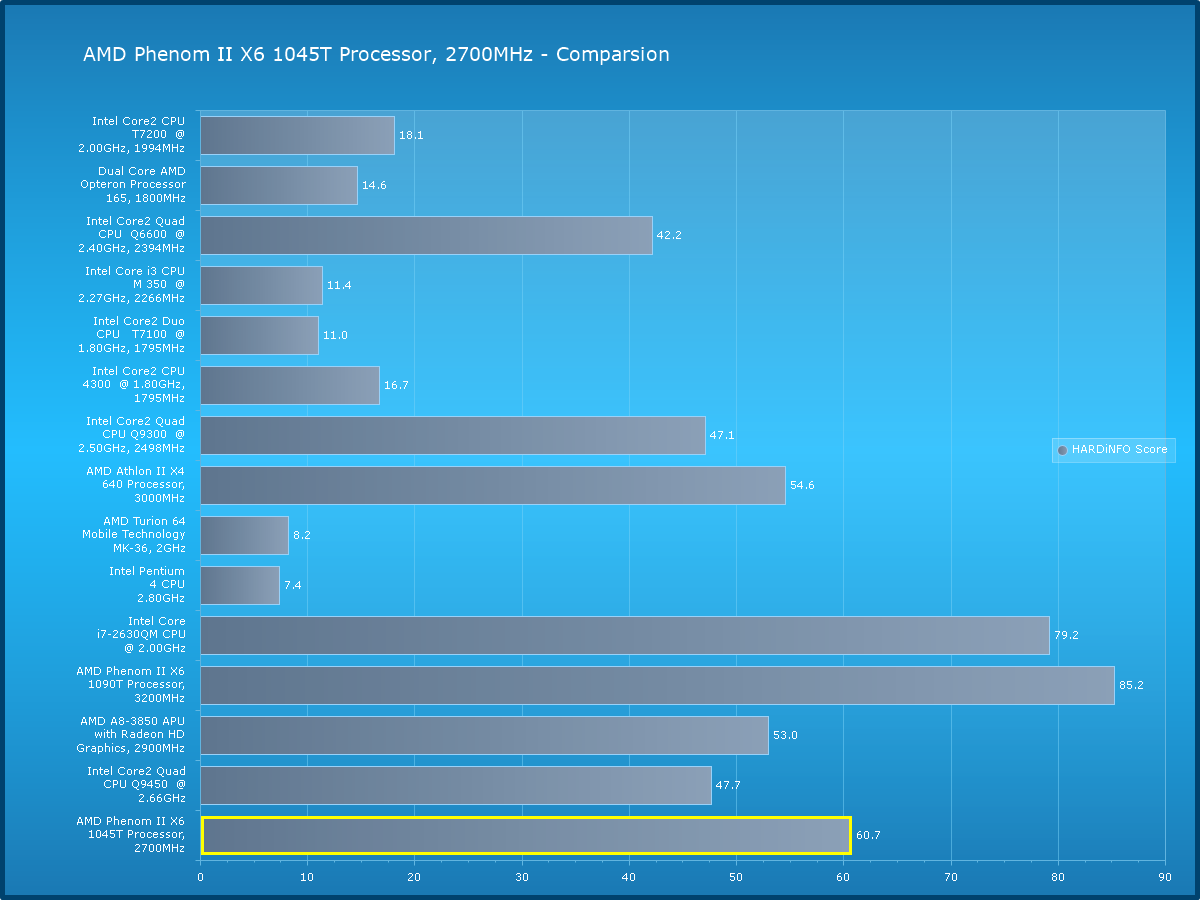This screenshot has height=900, width=1200.
Task: Select the Intel Pentium 4 2.80GHz bar
Action: pos(240,585)
